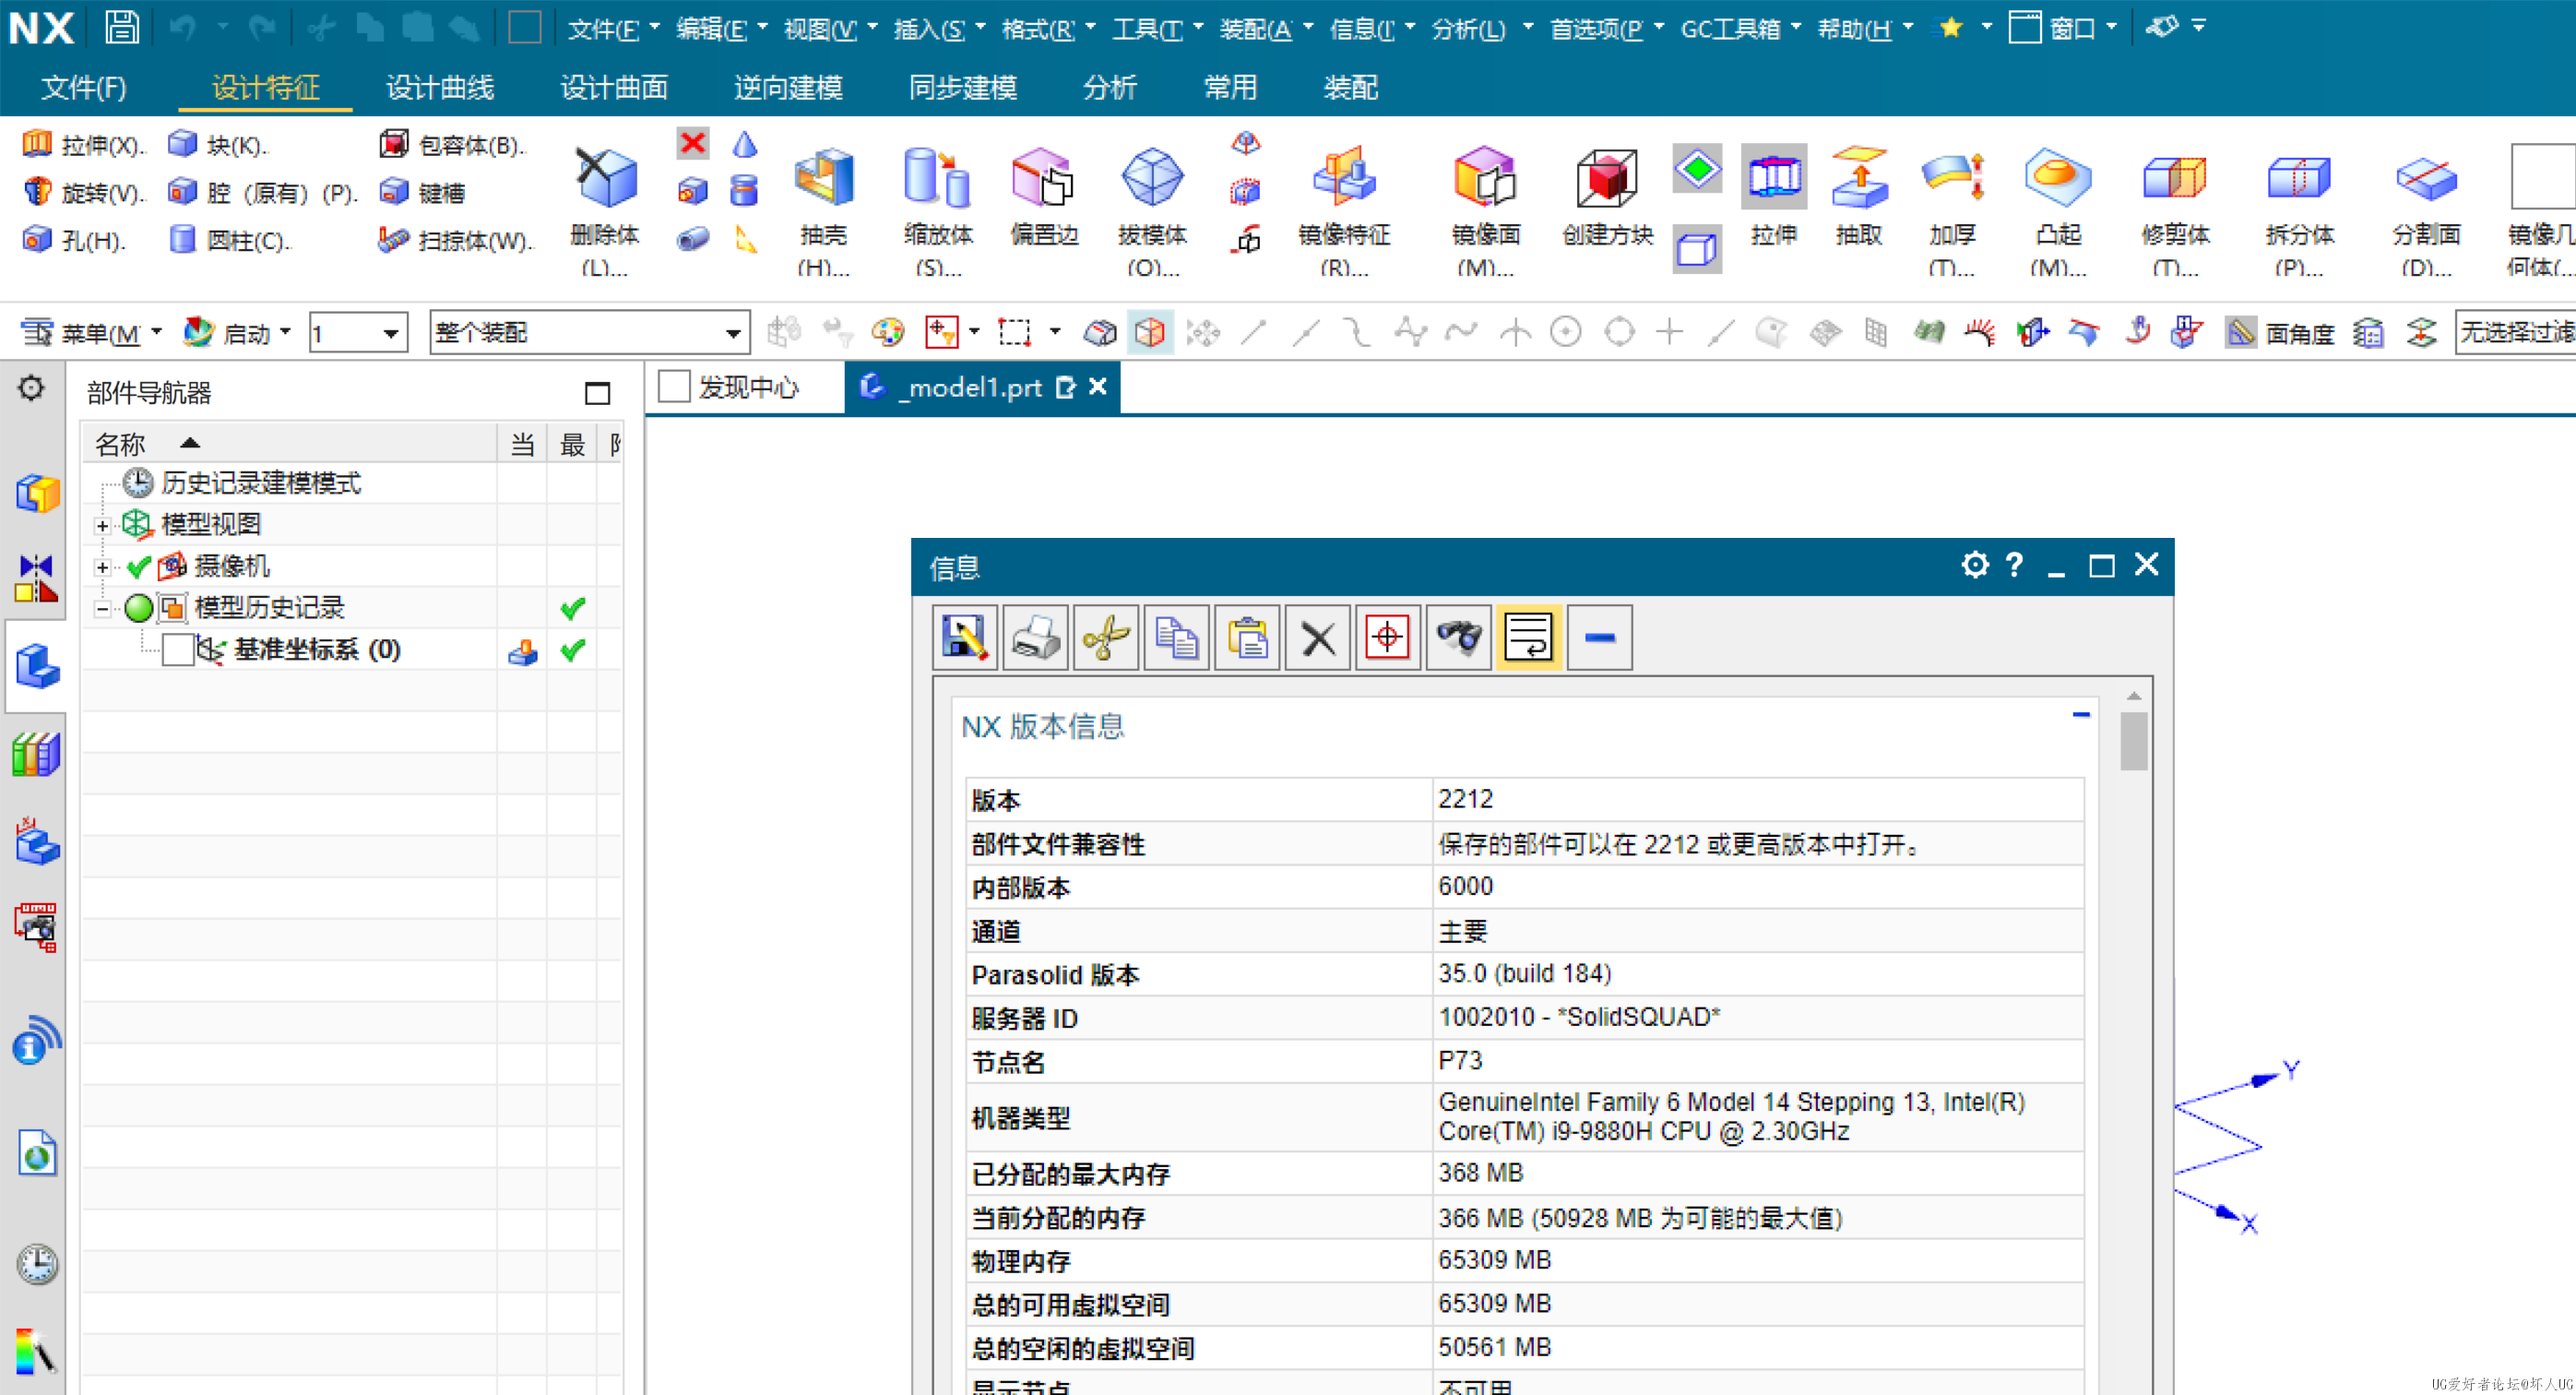The height and width of the screenshot is (1395, 2576).
Task: Select the 缩放体 (Scale Body) tool
Action: [938, 209]
